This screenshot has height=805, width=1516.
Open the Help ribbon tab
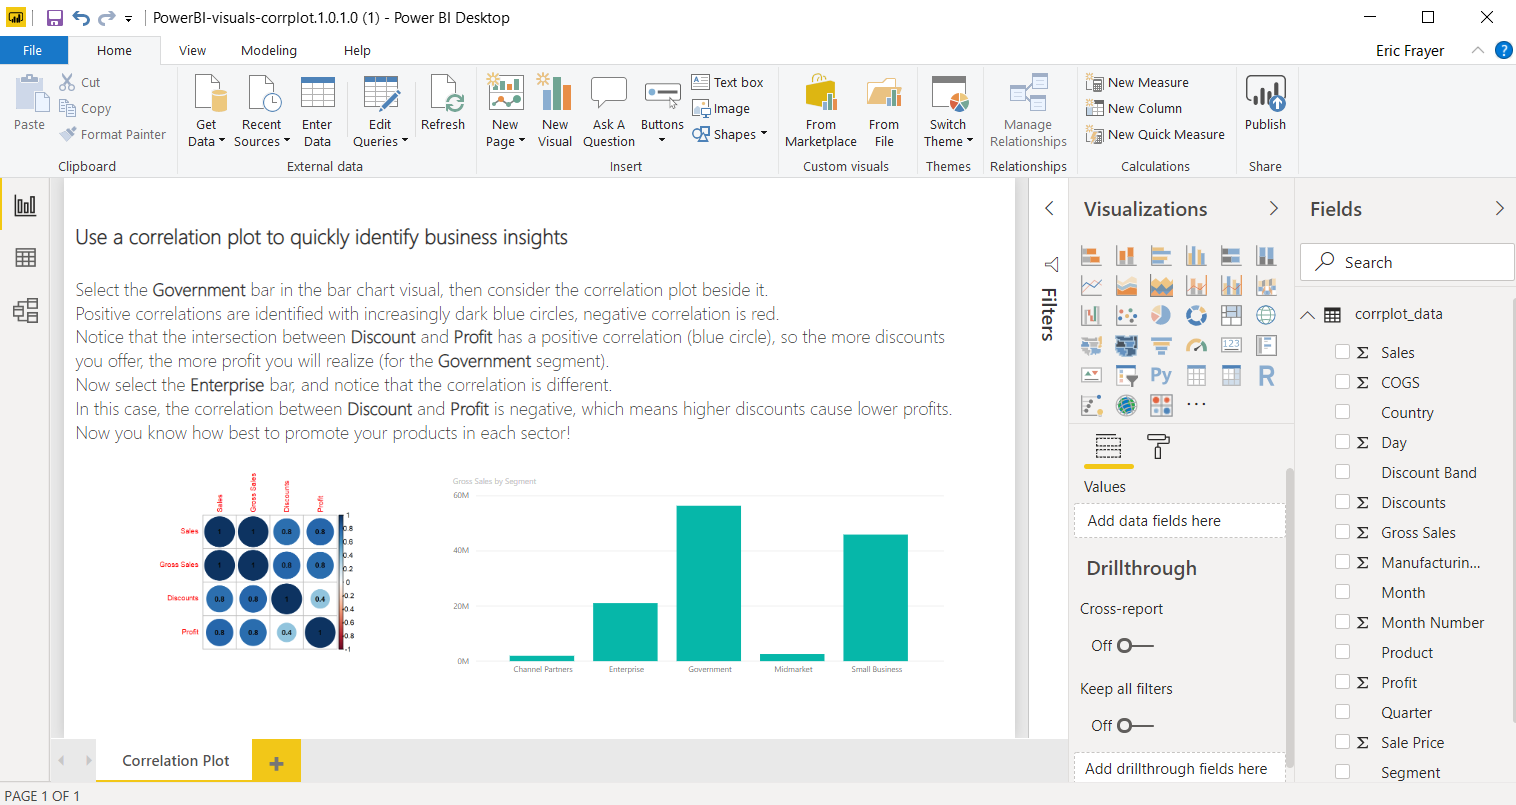coord(357,50)
